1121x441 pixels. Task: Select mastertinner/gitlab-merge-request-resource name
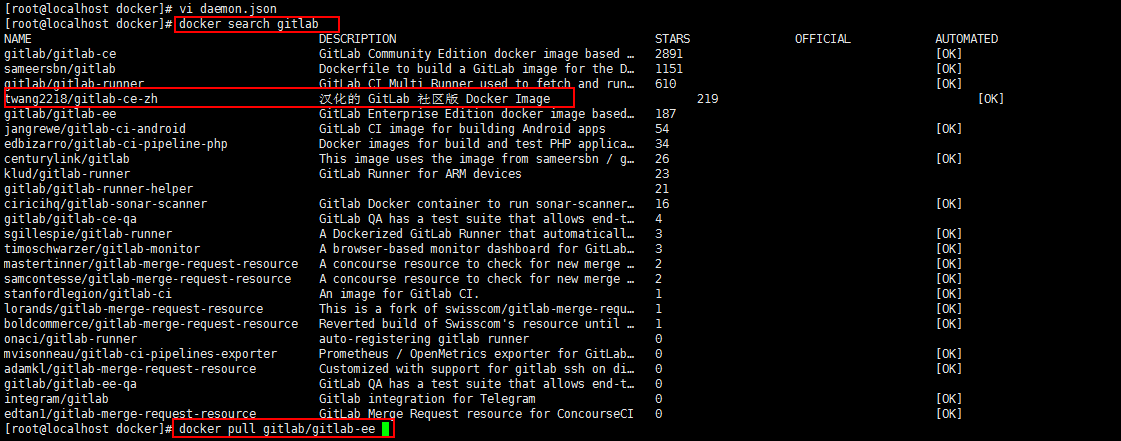coord(151,264)
